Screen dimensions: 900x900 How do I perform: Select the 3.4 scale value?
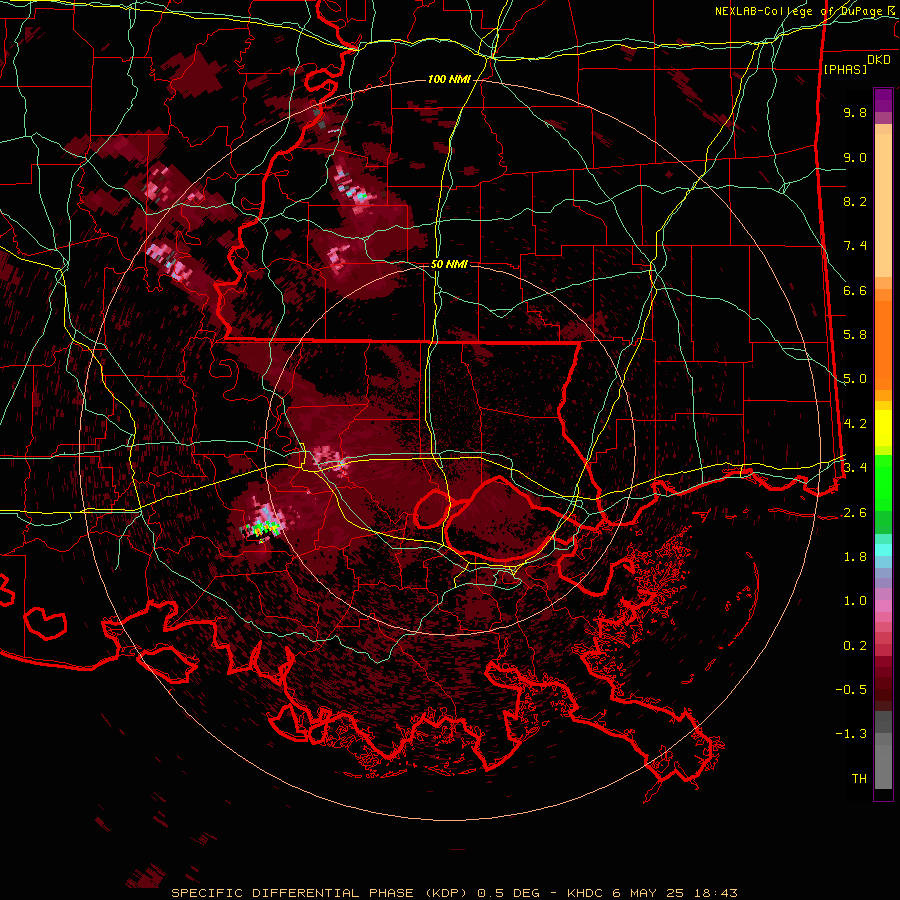click(855, 467)
